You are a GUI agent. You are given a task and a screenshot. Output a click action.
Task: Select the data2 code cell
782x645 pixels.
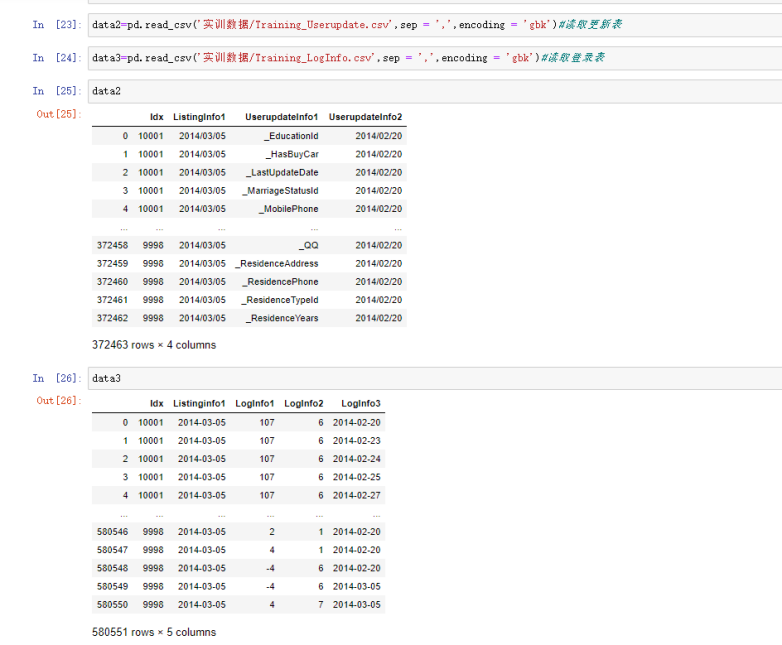(x=435, y=91)
